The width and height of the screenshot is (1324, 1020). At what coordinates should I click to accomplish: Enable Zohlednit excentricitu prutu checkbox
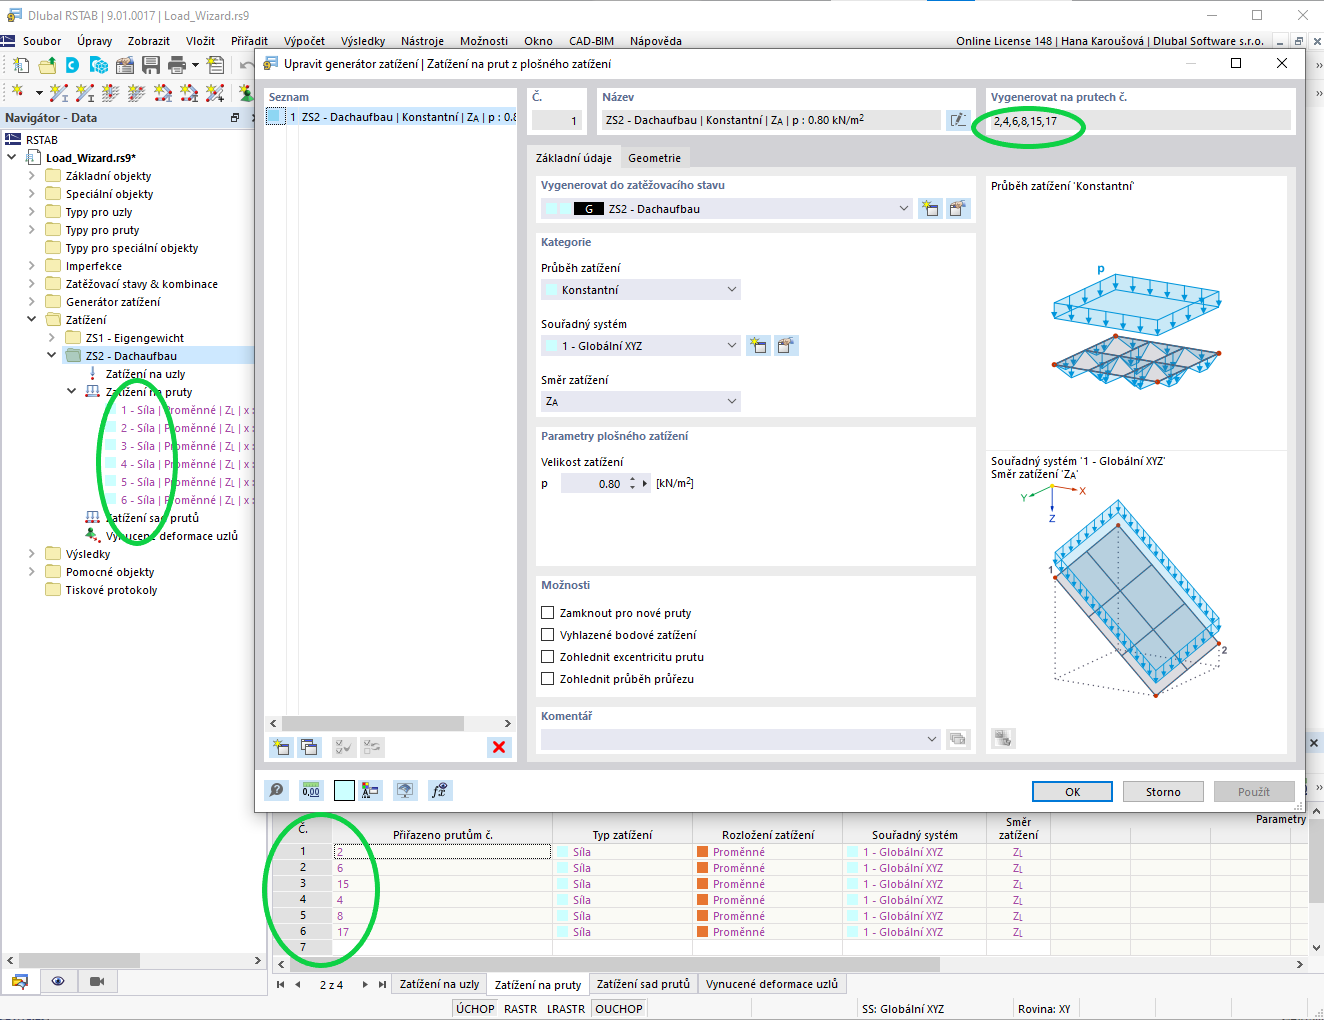coord(547,657)
